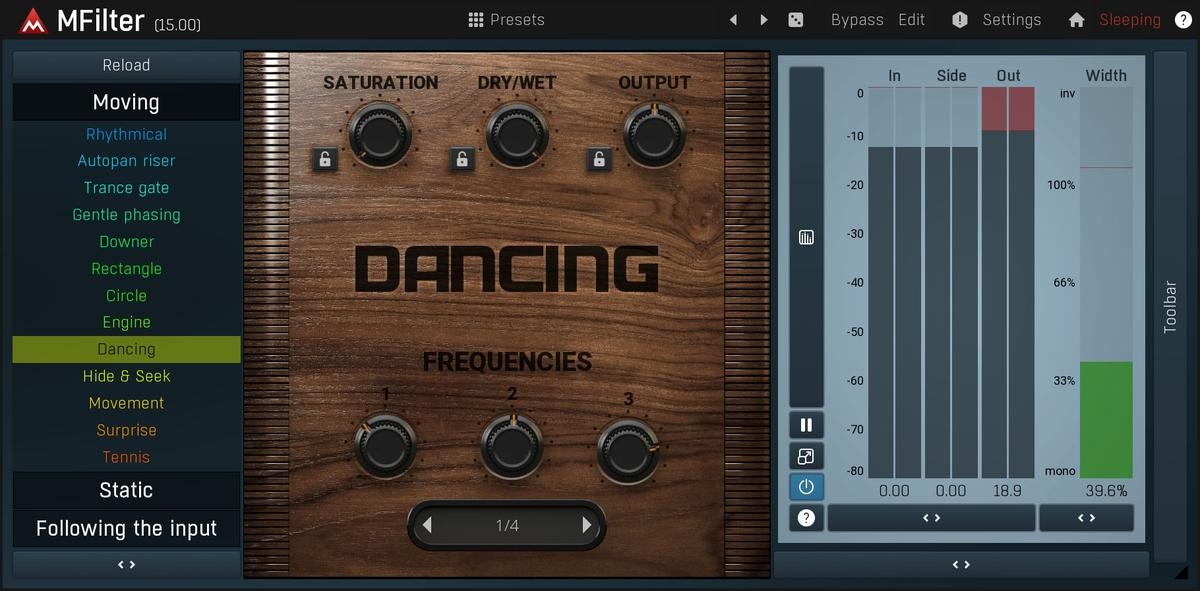The width and height of the screenshot is (1200, 591).
Task: Click the Bypass button
Action: (x=857, y=20)
